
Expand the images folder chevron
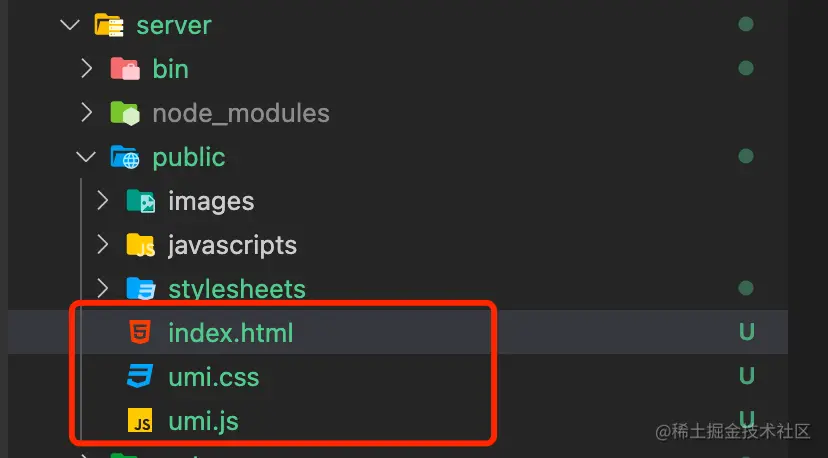coord(103,201)
